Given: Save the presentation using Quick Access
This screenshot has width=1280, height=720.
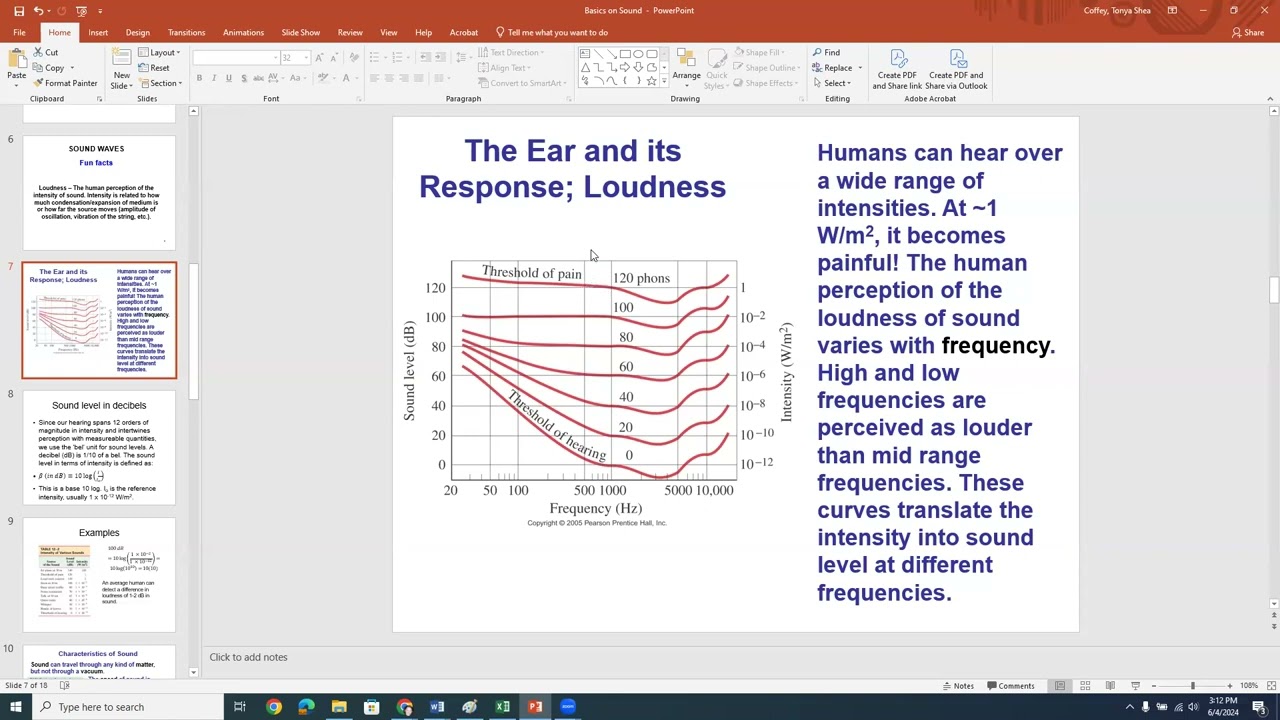Looking at the screenshot, I should (18, 11).
